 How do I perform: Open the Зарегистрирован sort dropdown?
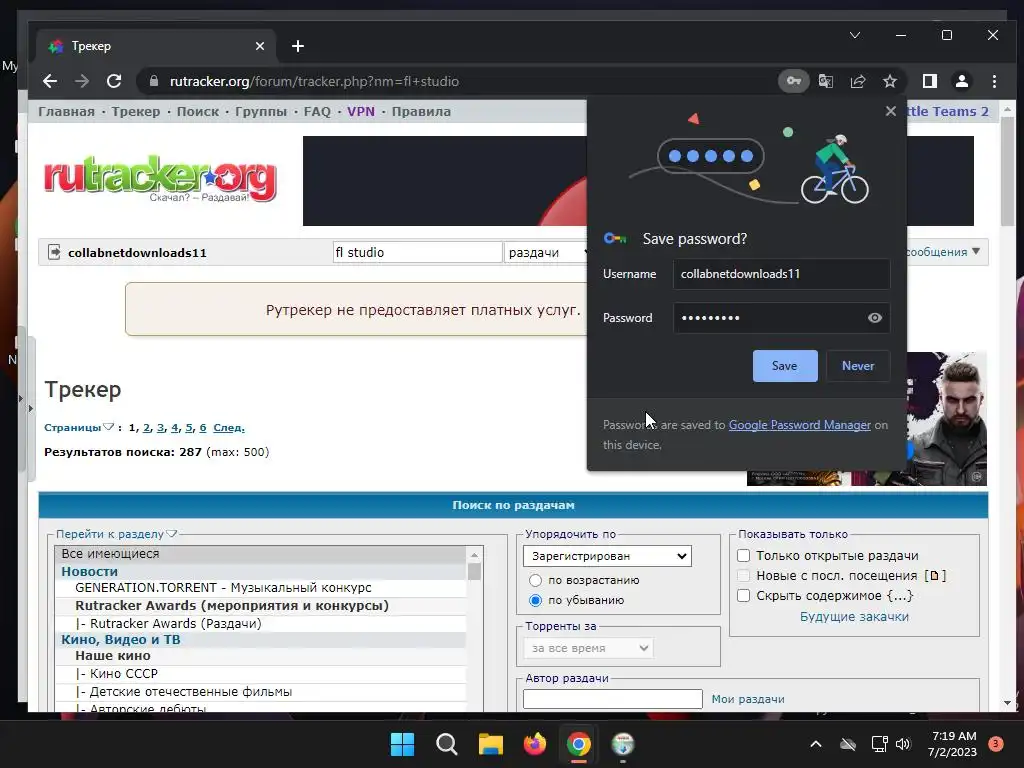[x=607, y=556]
